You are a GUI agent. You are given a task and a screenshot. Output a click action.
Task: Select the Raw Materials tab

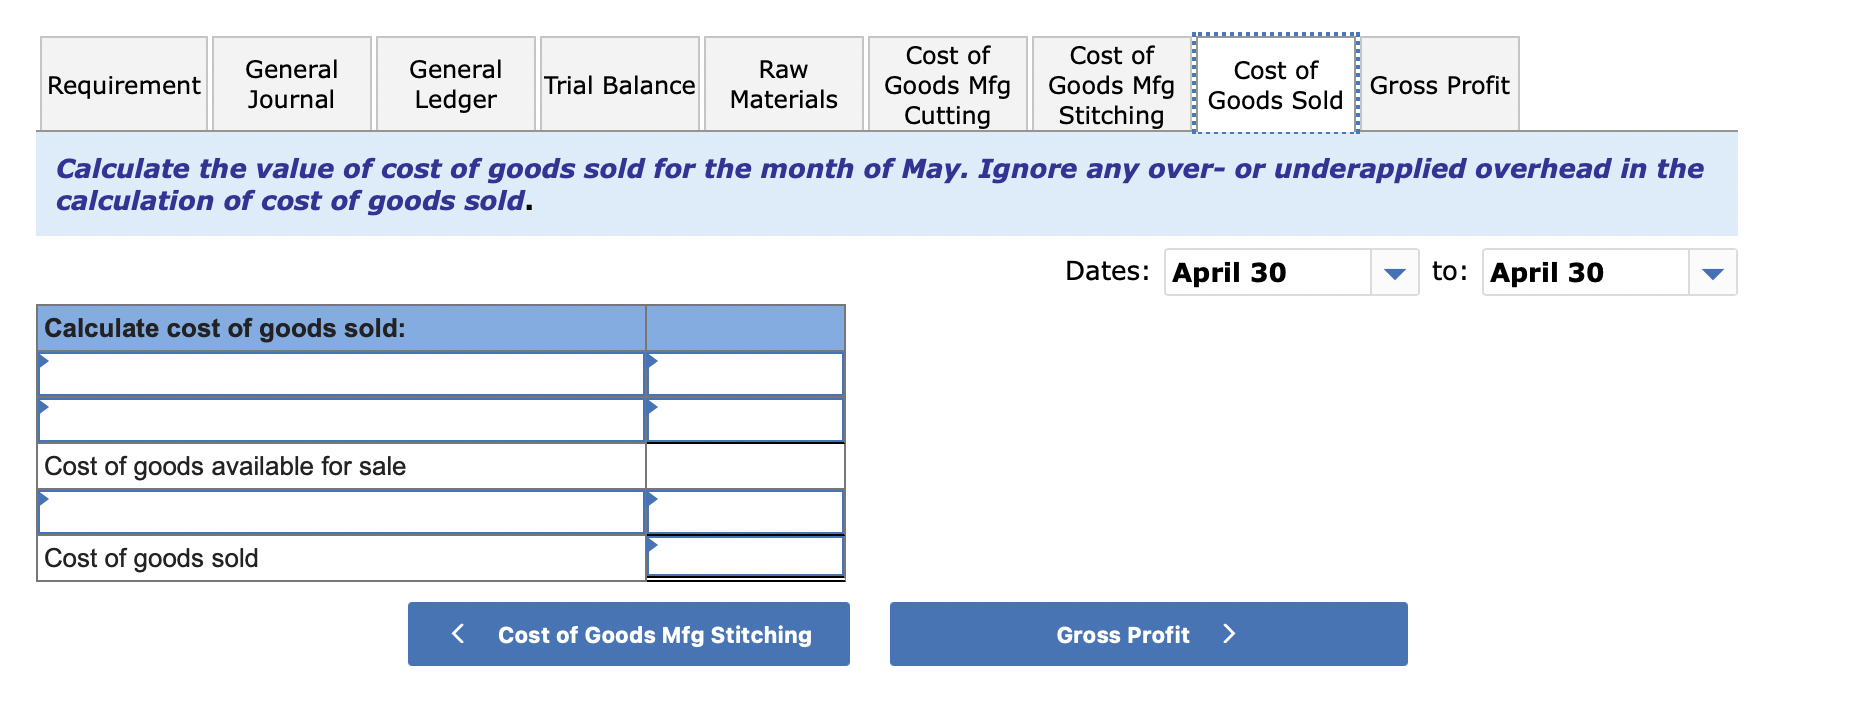pos(783,85)
